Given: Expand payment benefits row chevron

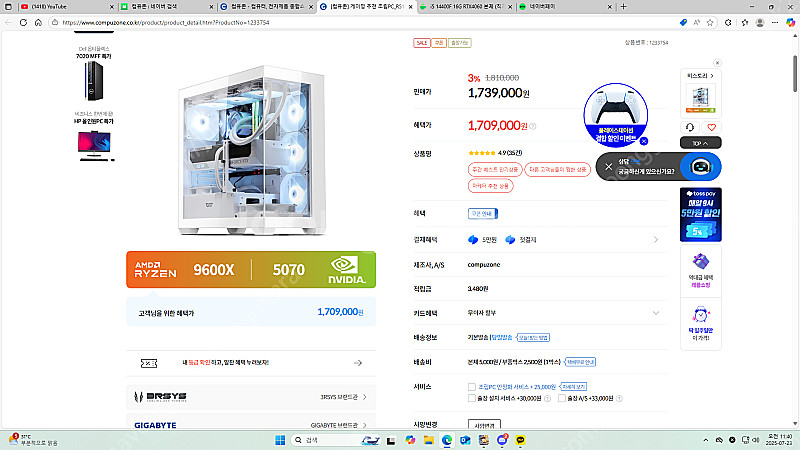Looking at the screenshot, I should (x=656, y=239).
